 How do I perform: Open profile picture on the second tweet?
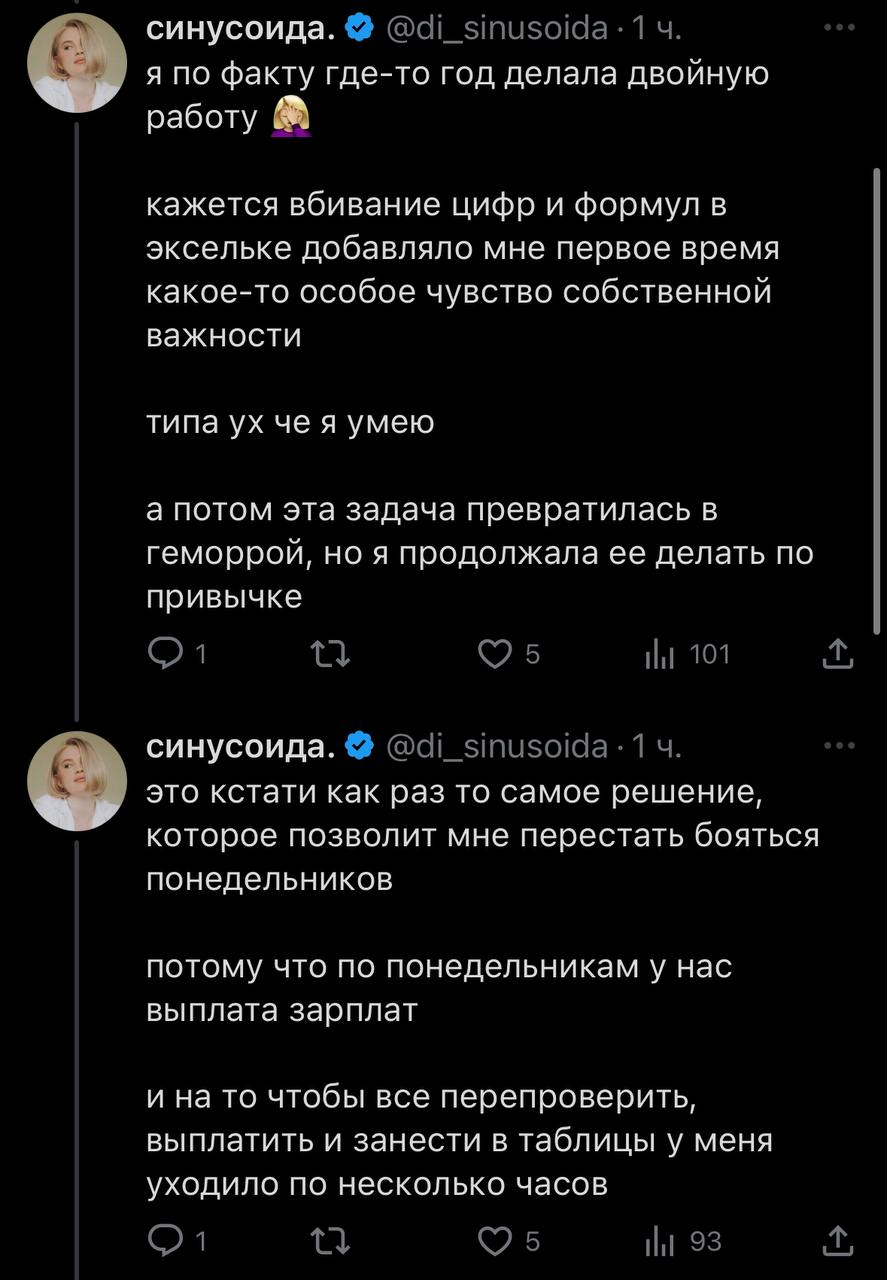pos(76,781)
